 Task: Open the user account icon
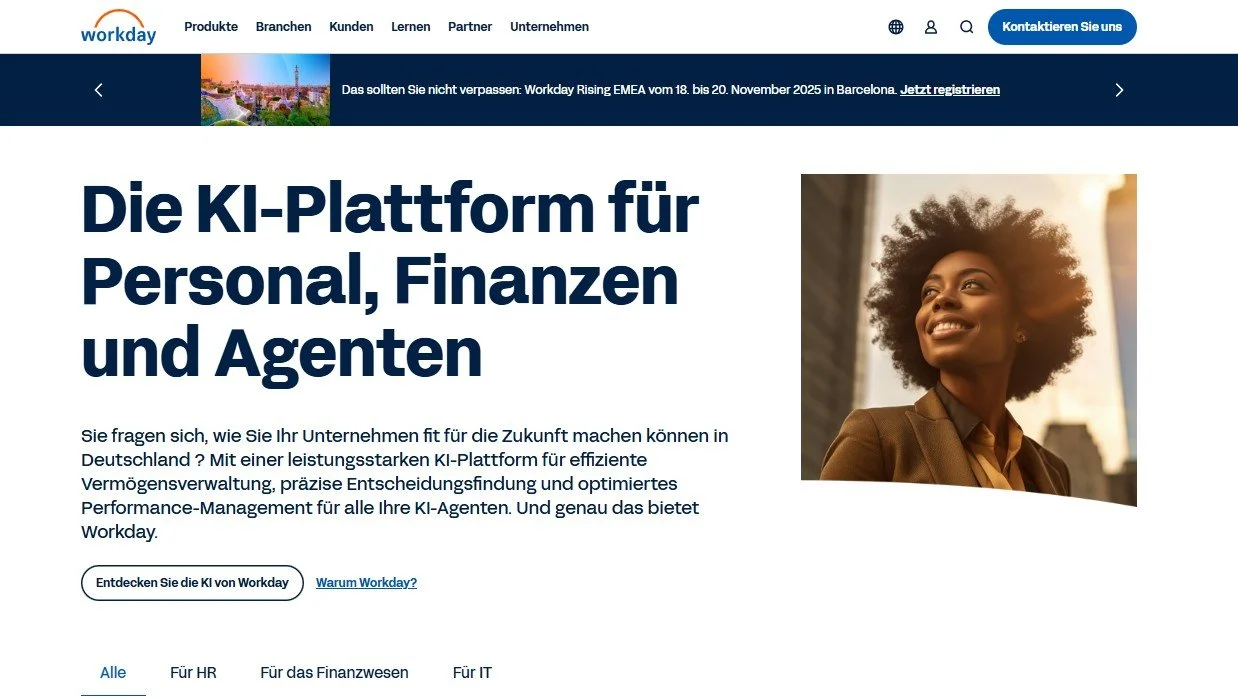click(931, 27)
